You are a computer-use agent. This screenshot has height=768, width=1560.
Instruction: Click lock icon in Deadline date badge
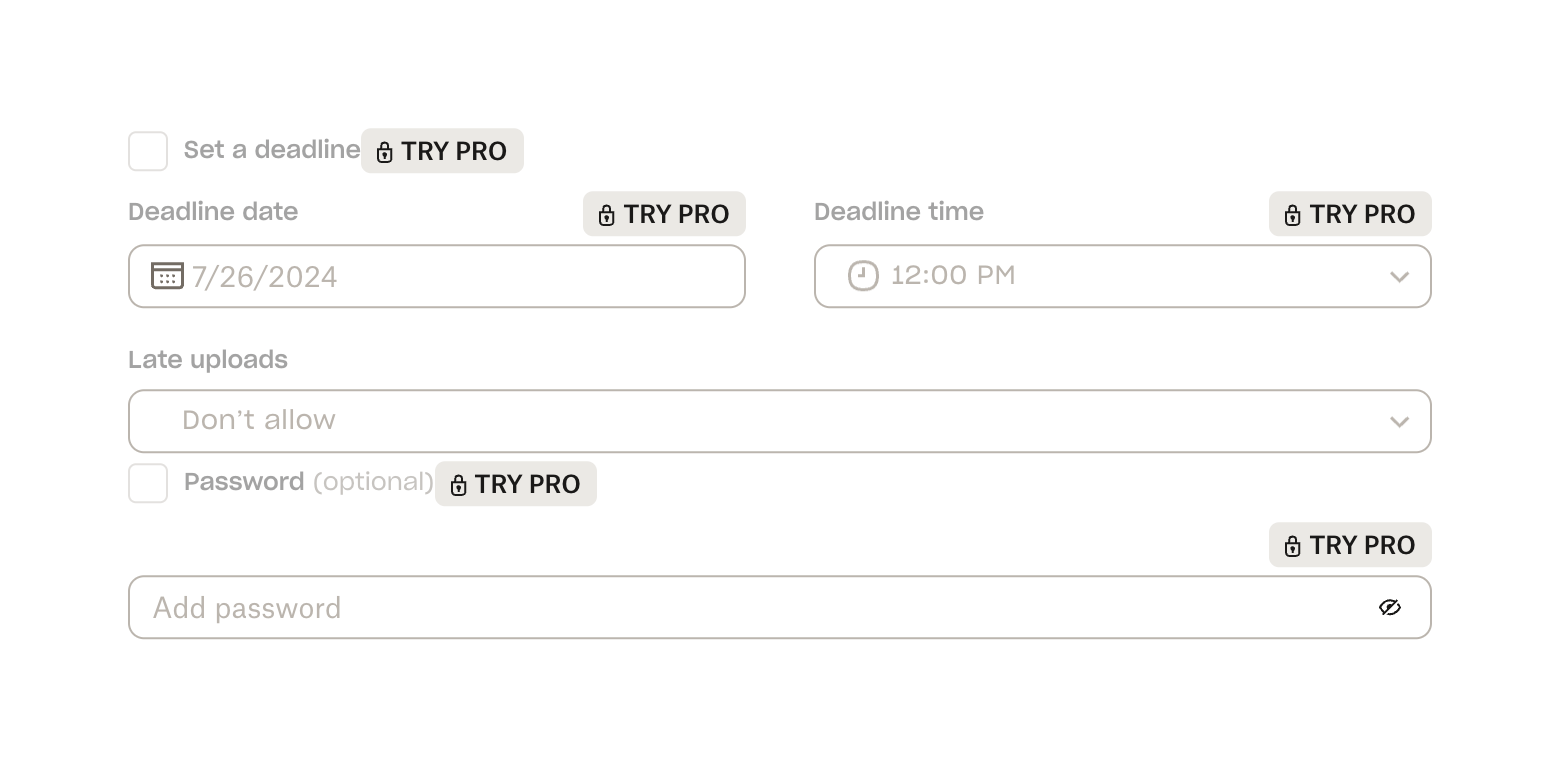coord(606,215)
